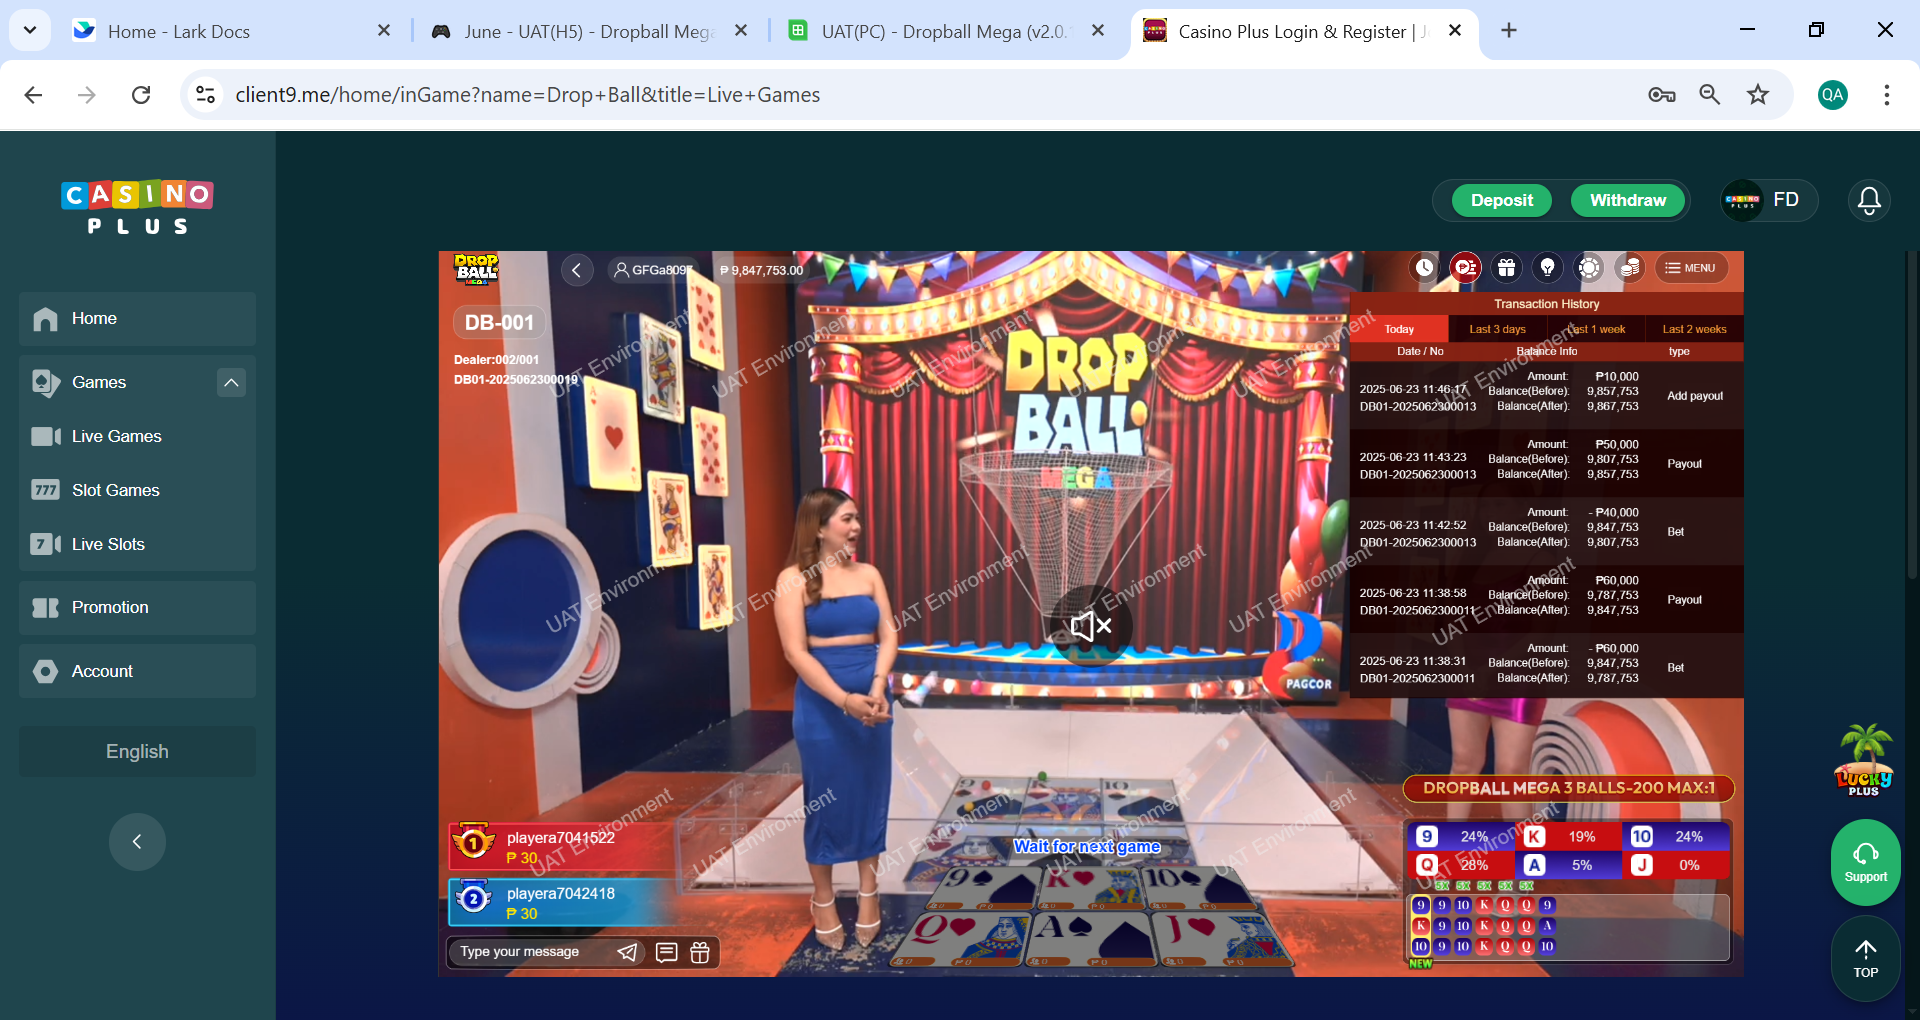1920x1020 pixels.
Task: Switch to June - UAT(H5) Dropball tab
Action: tap(590, 31)
